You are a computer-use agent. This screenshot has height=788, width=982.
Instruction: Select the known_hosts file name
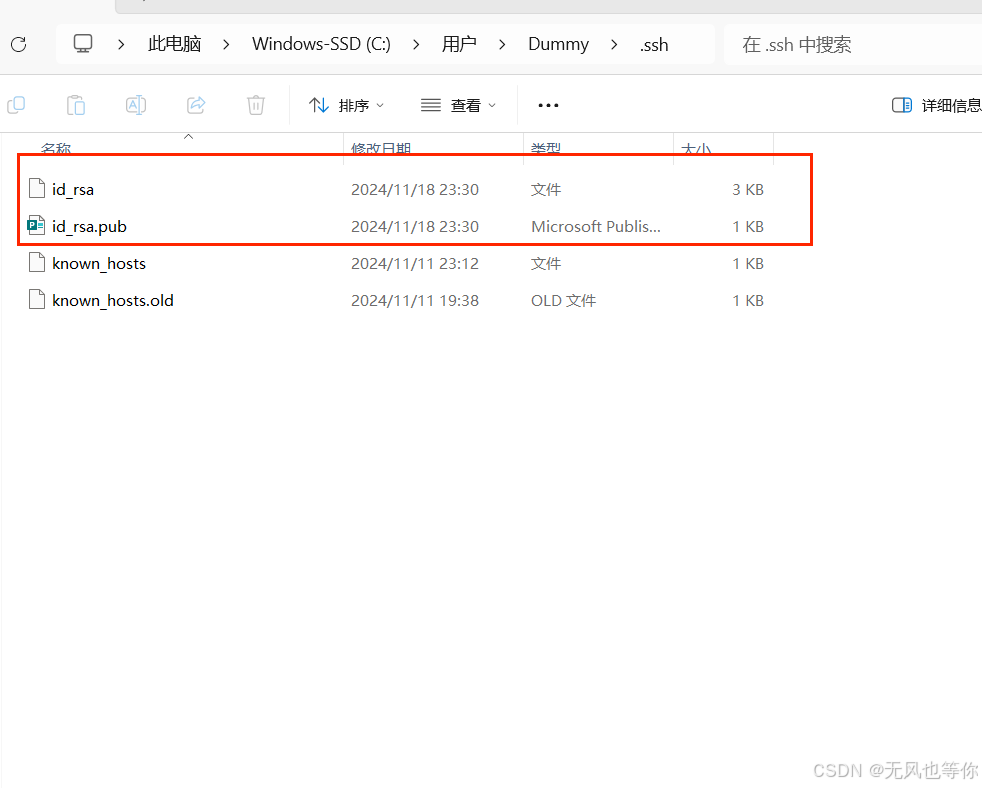tap(99, 263)
